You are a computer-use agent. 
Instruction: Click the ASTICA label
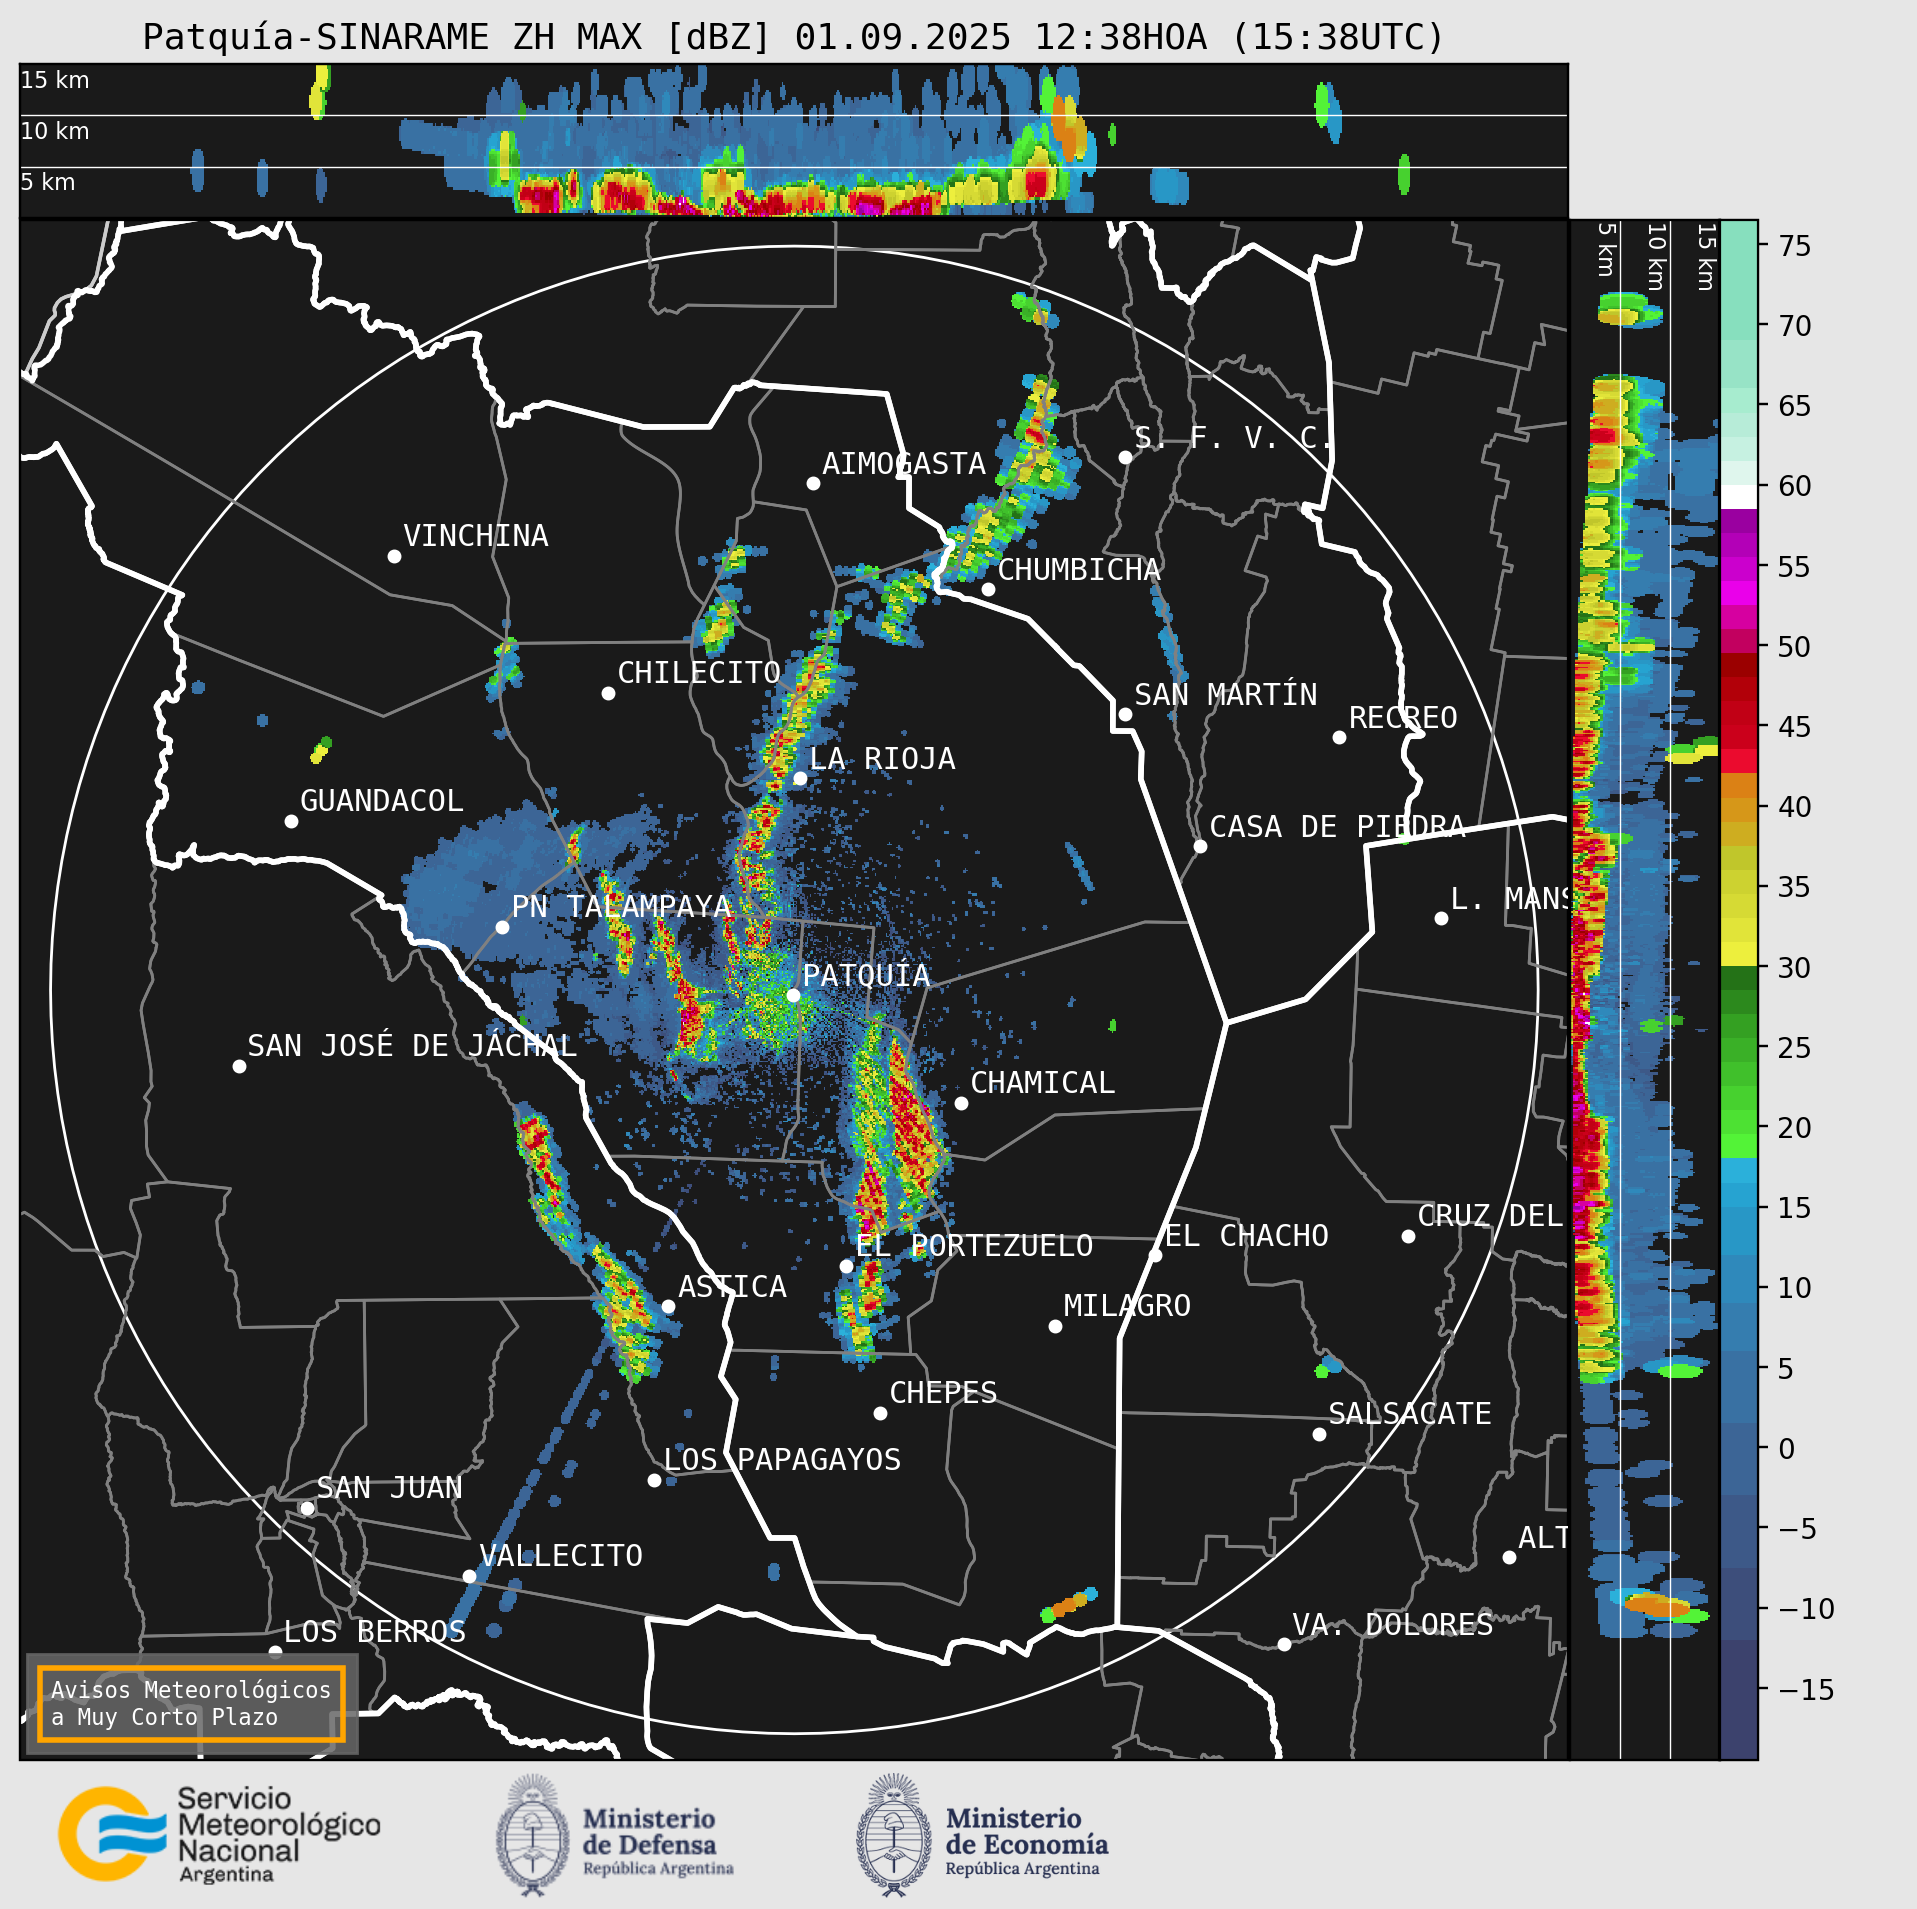coord(732,1287)
